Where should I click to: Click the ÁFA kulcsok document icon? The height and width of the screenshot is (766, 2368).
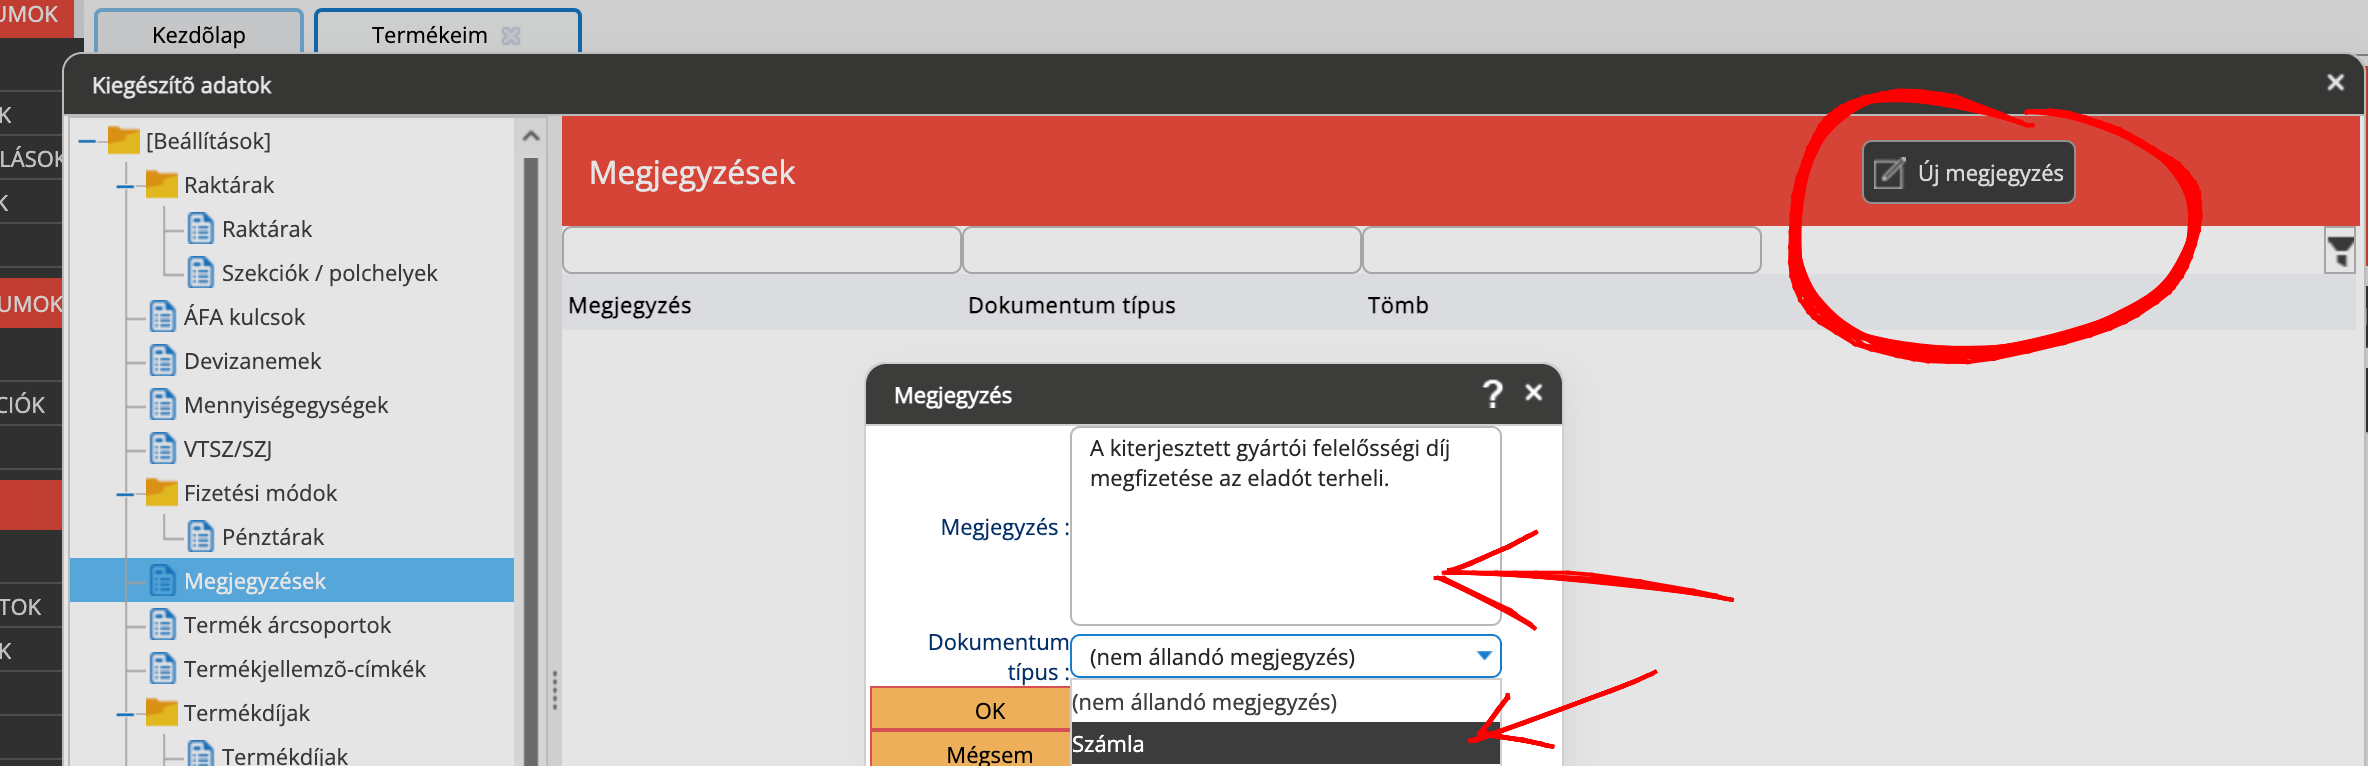click(x=163, y=317)
